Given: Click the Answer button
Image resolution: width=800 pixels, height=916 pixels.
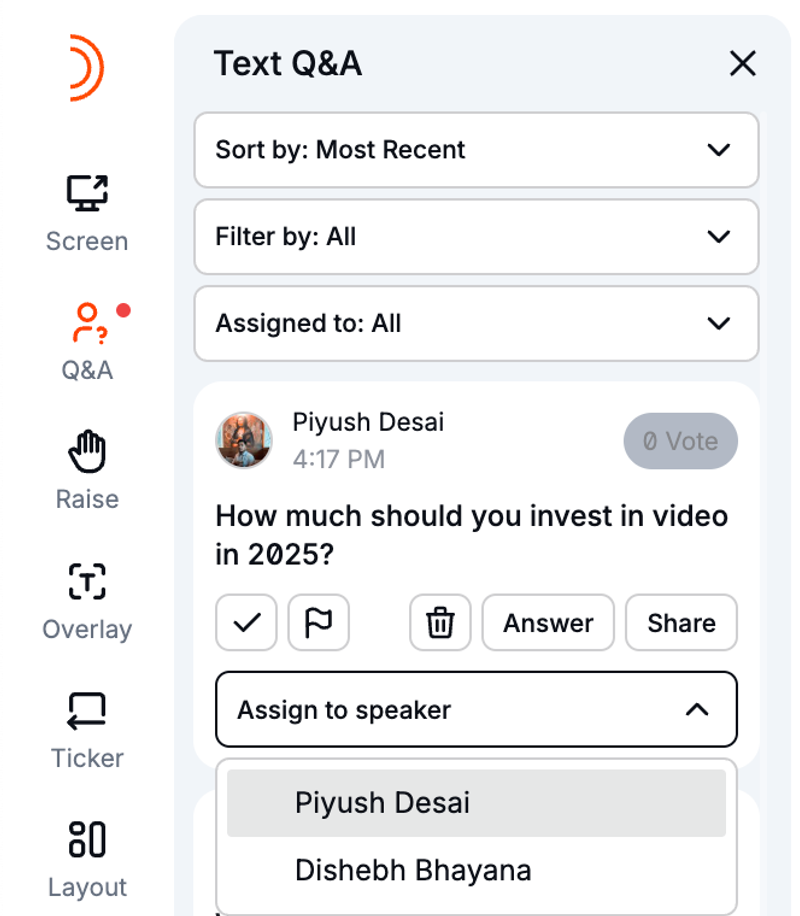Looking at the screenshot, I should (548, 623).
